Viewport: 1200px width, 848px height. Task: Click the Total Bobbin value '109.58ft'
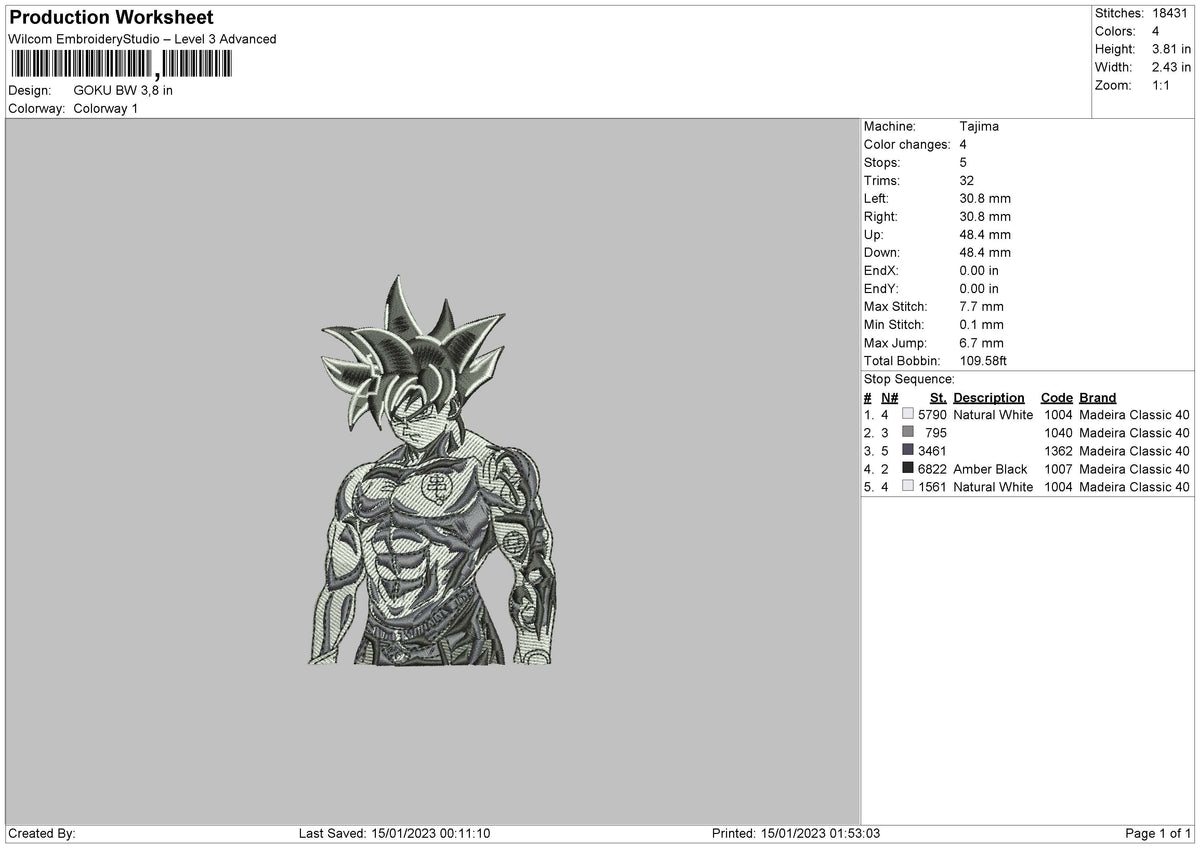(x=983, y=361)
